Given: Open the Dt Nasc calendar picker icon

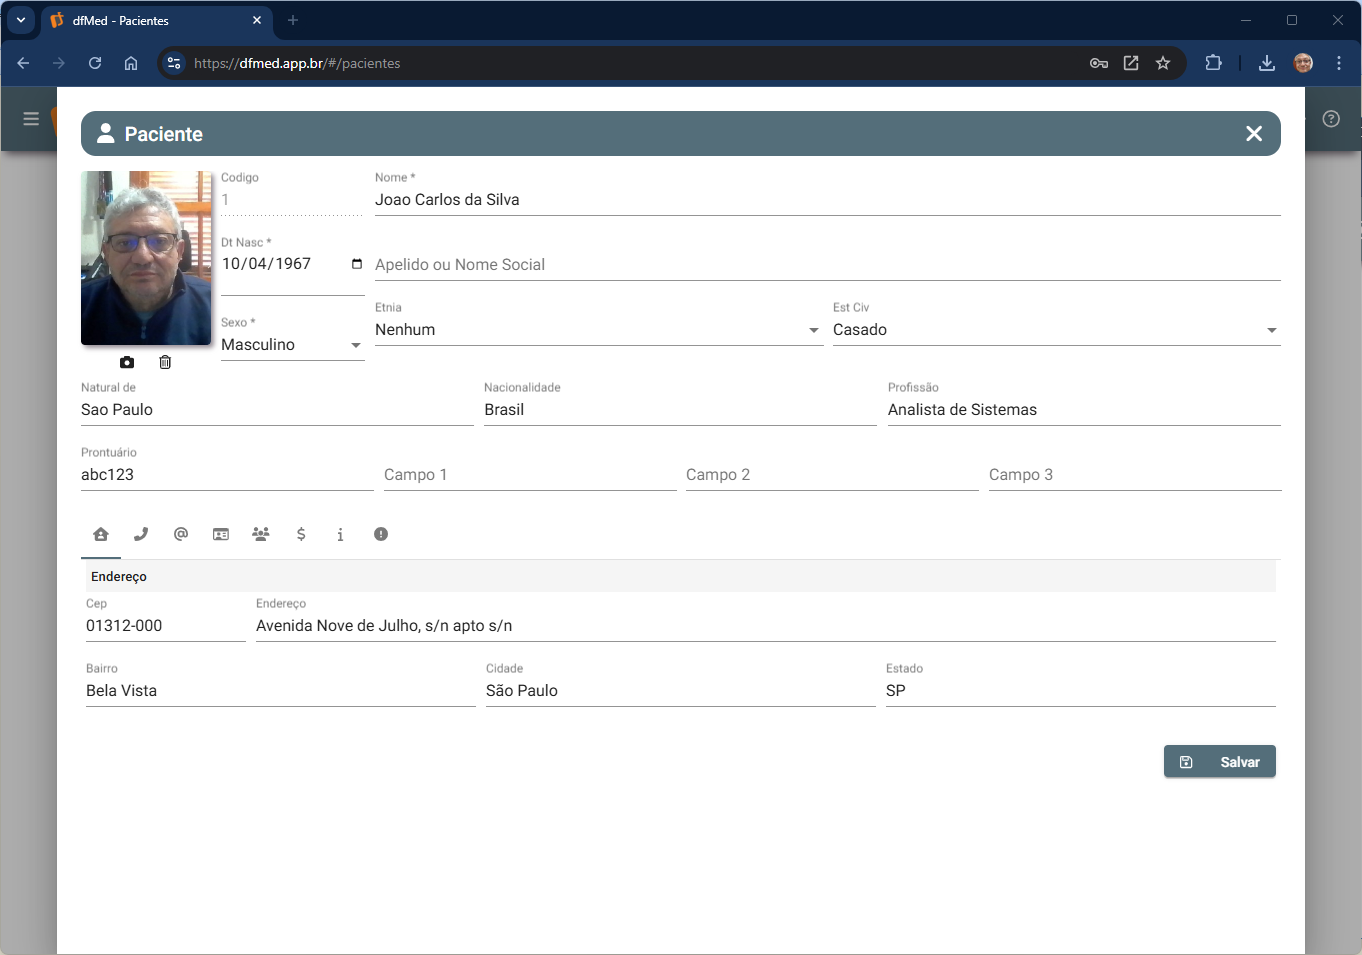Looking at the screenshot, I should pyautogui.click(x=357, y=264).
